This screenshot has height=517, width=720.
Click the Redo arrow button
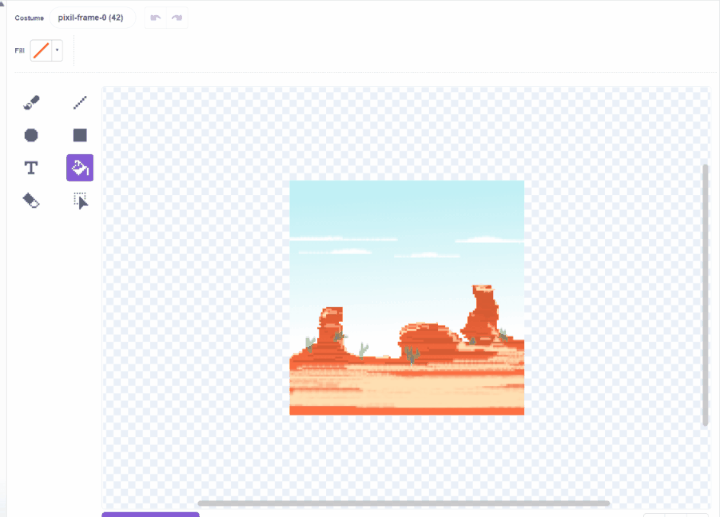(177, 18)
